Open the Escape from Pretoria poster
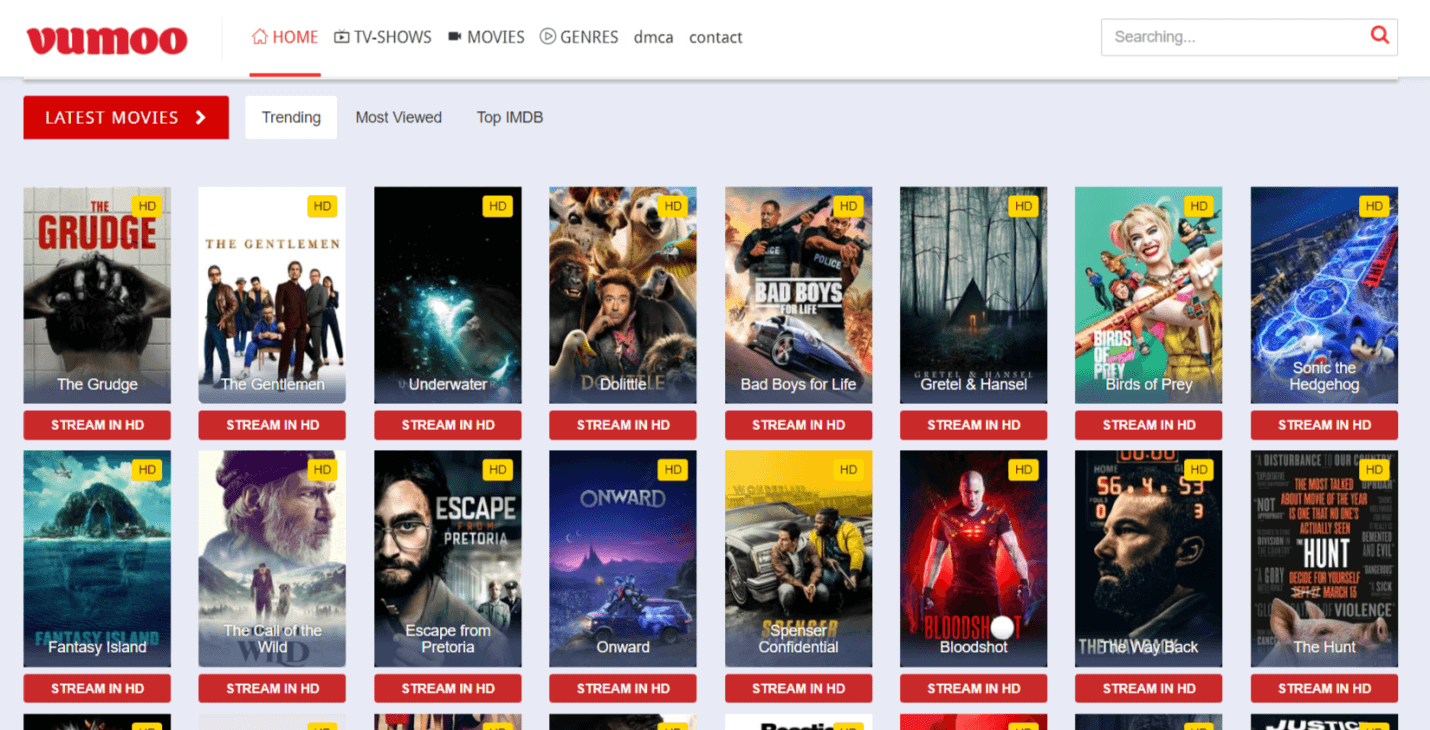Viewport: 1430px width, 730px height. 448,559
